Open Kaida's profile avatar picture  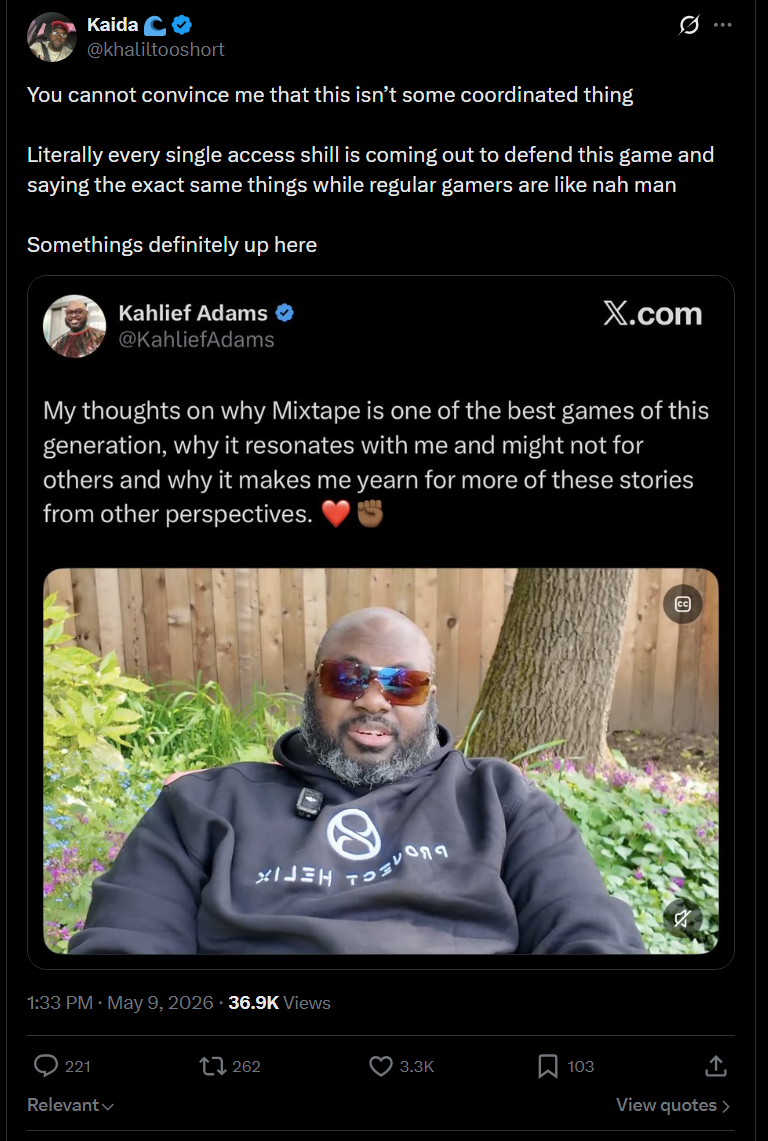coord(52,37)
